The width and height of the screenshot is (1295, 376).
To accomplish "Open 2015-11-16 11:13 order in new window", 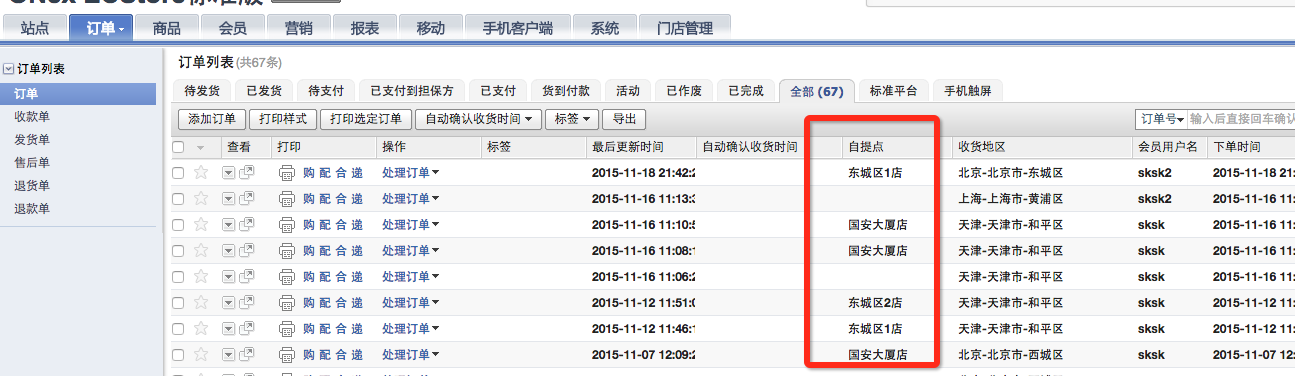I will (246, 198).
